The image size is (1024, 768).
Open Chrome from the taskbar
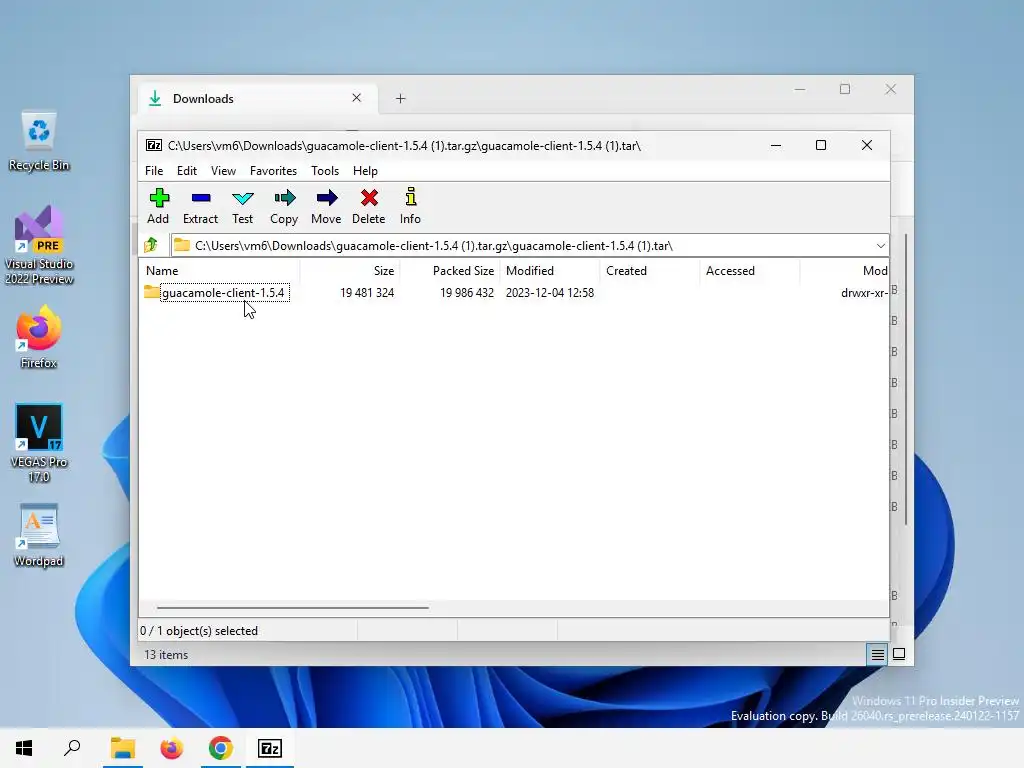pos(221,748)
